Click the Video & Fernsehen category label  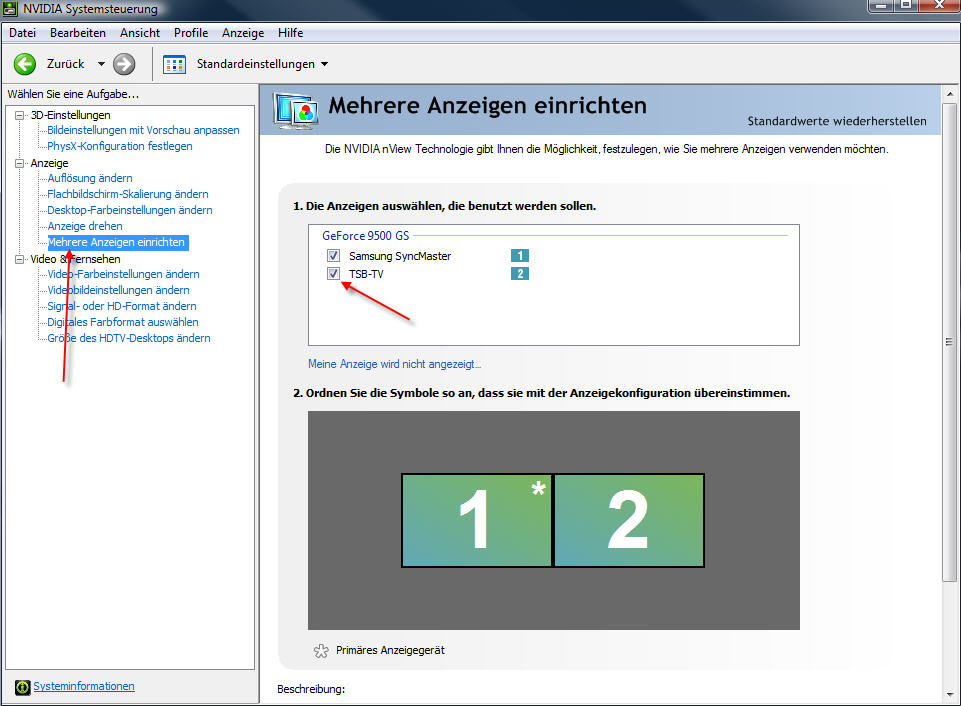[75, 259]
